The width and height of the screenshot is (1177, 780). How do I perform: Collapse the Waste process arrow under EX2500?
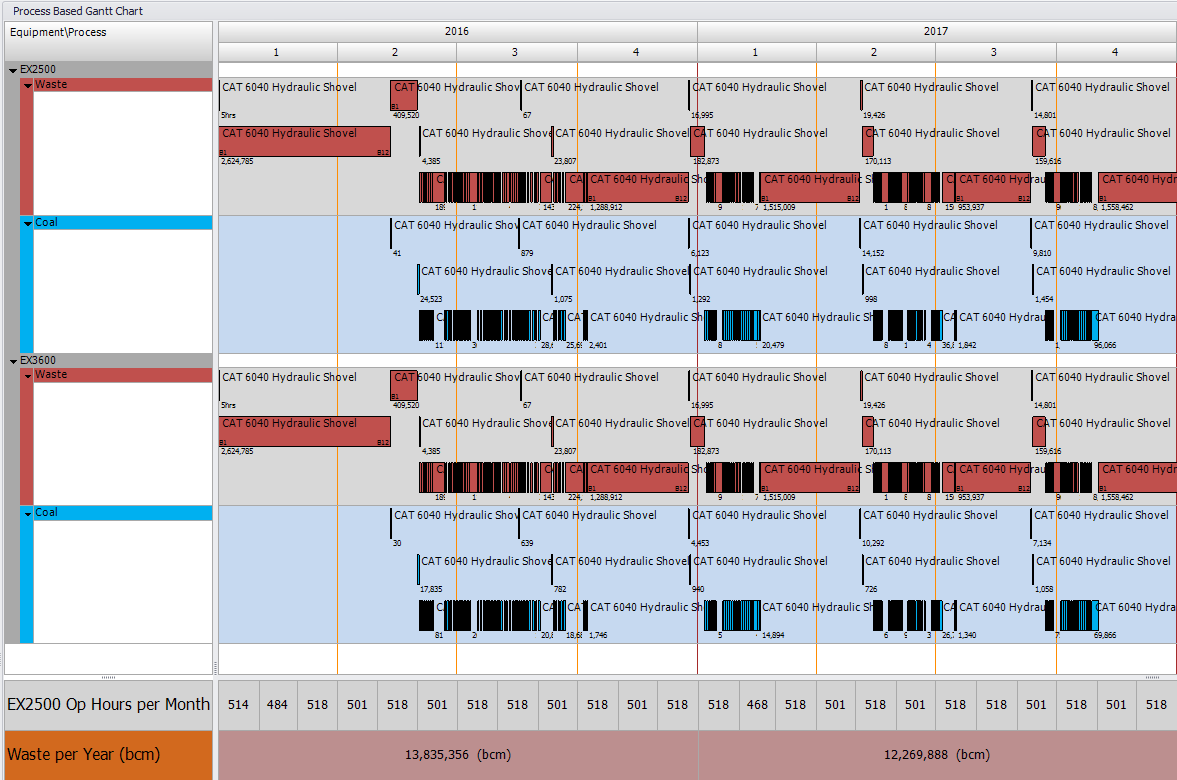28,86
